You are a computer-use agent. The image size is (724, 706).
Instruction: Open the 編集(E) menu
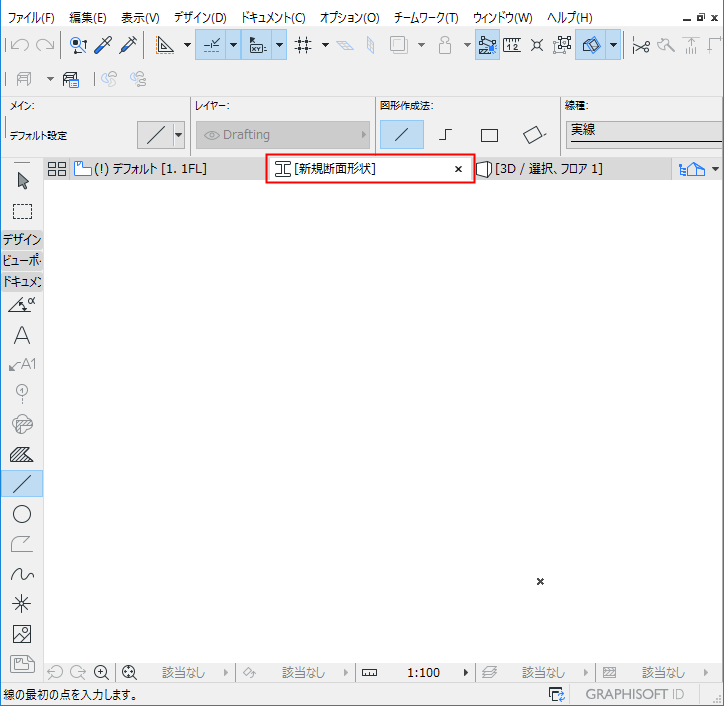(x=88, y=18)
